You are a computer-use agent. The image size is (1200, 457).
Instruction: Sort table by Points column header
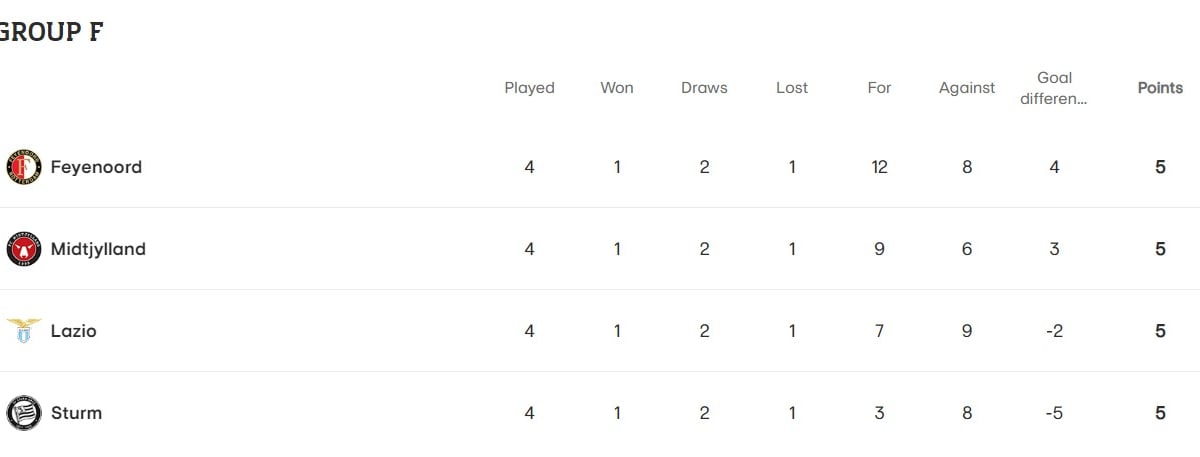[x=1160, y=88]
